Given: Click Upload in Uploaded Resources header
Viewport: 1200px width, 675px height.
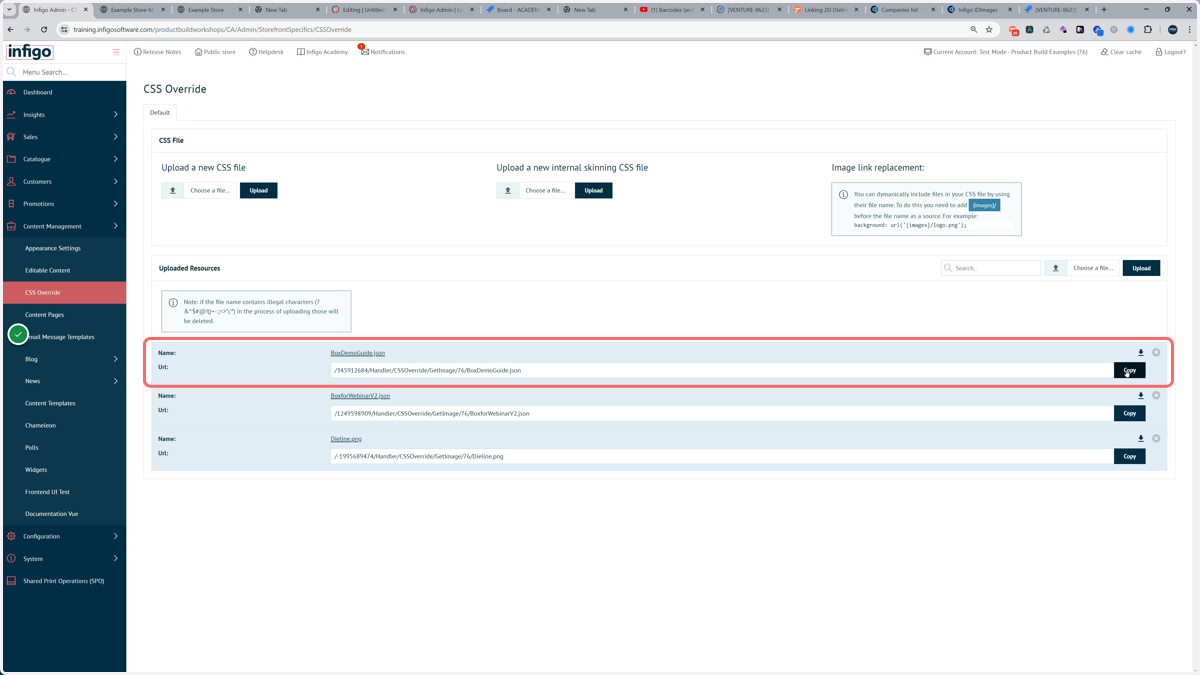Looking at the screenshot, I should tap(1141, 268).
